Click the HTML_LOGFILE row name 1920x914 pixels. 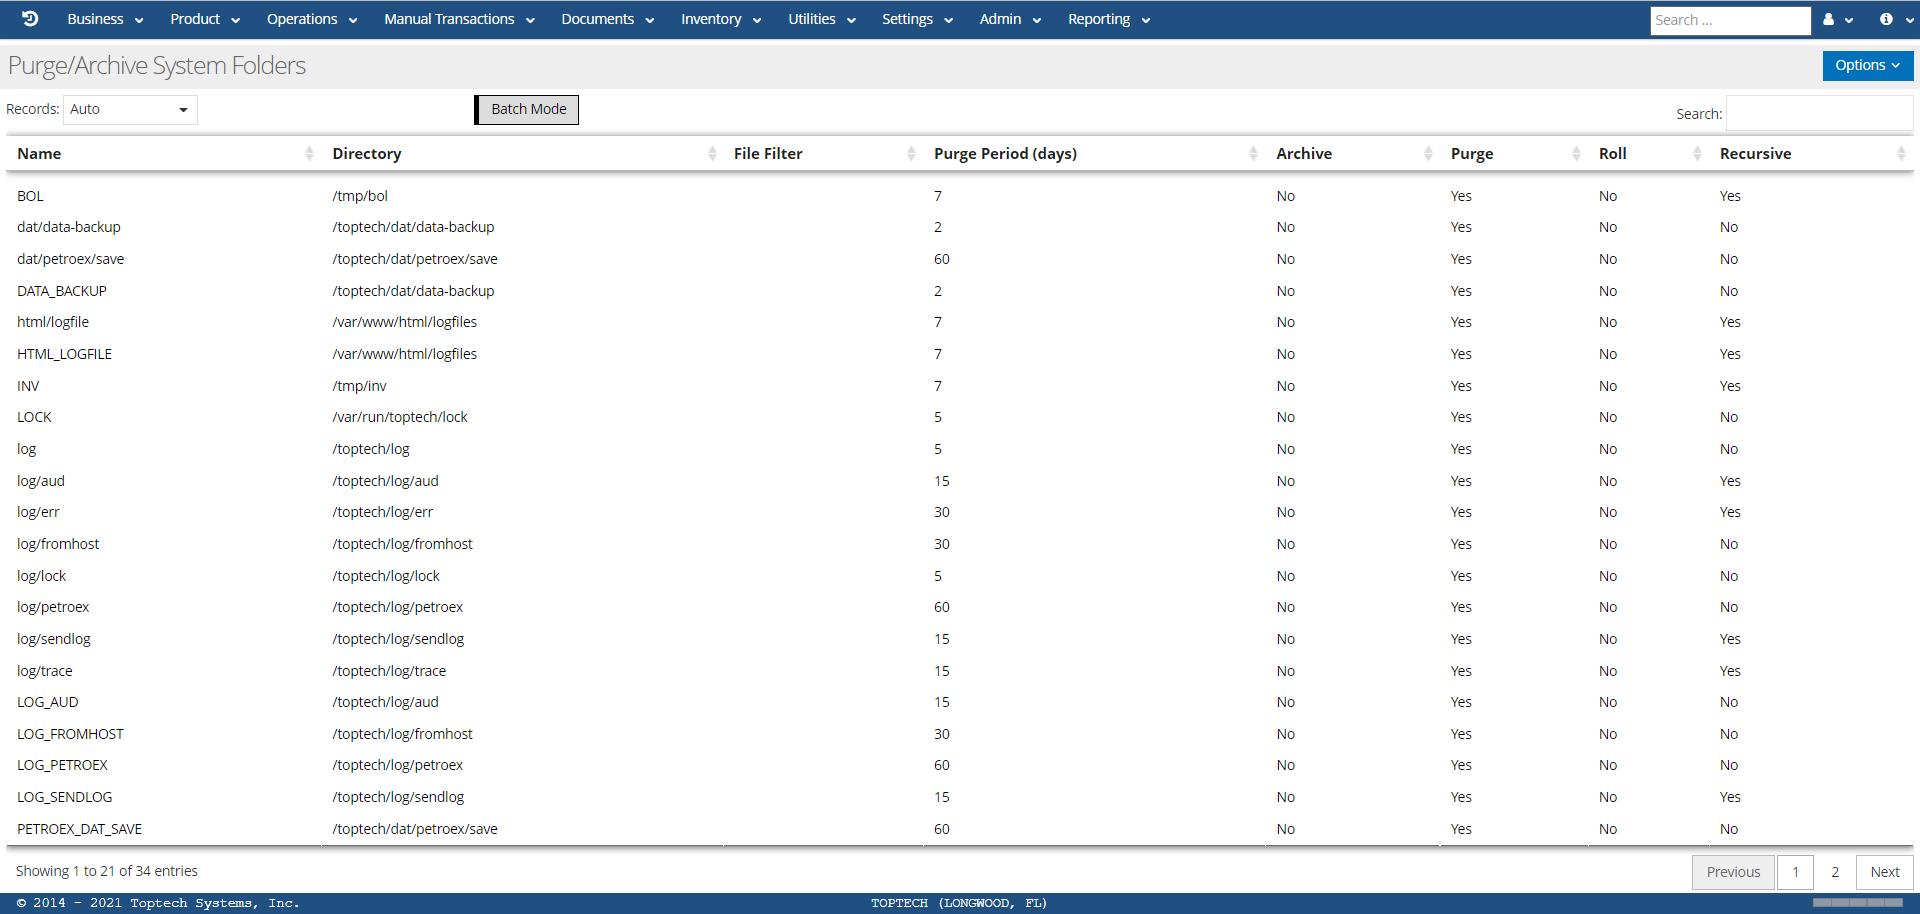pos(64,354)
